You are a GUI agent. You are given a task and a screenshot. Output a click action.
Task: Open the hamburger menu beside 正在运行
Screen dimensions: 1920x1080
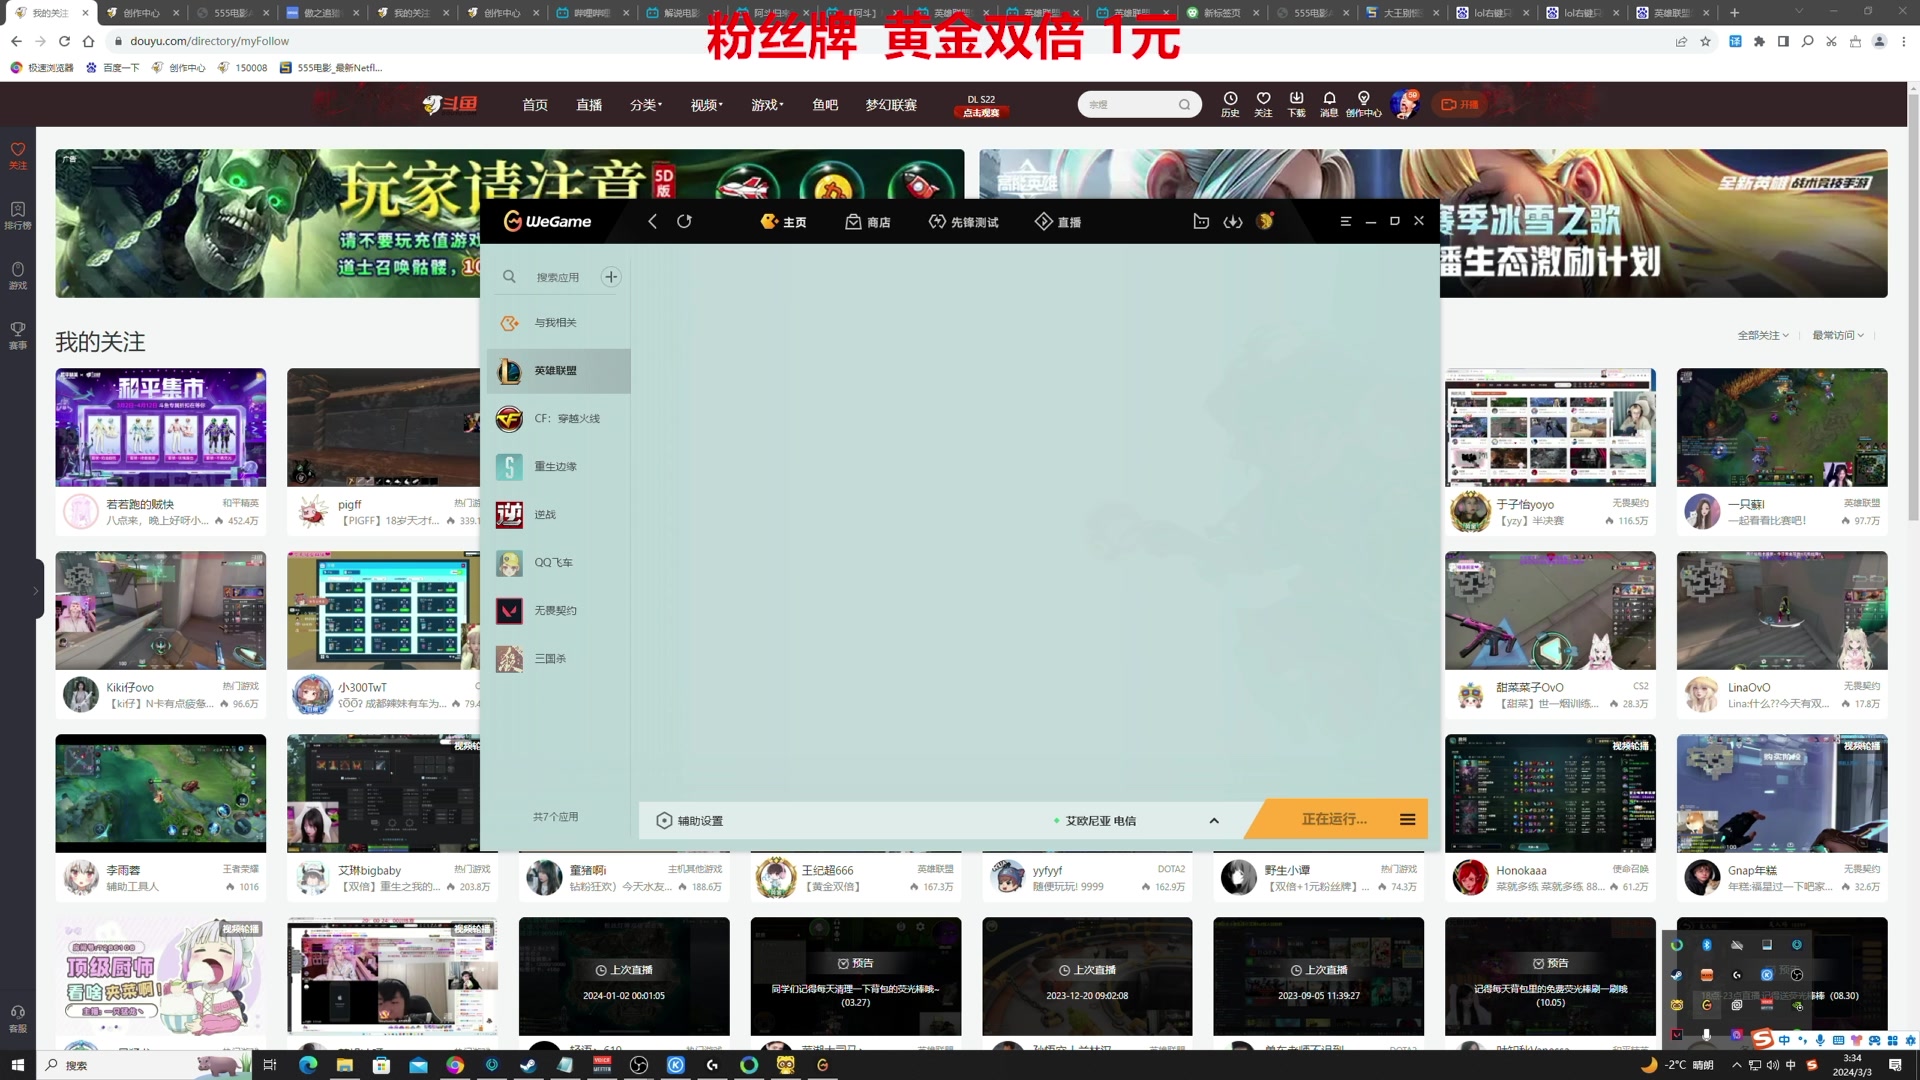click(1407, 819)
